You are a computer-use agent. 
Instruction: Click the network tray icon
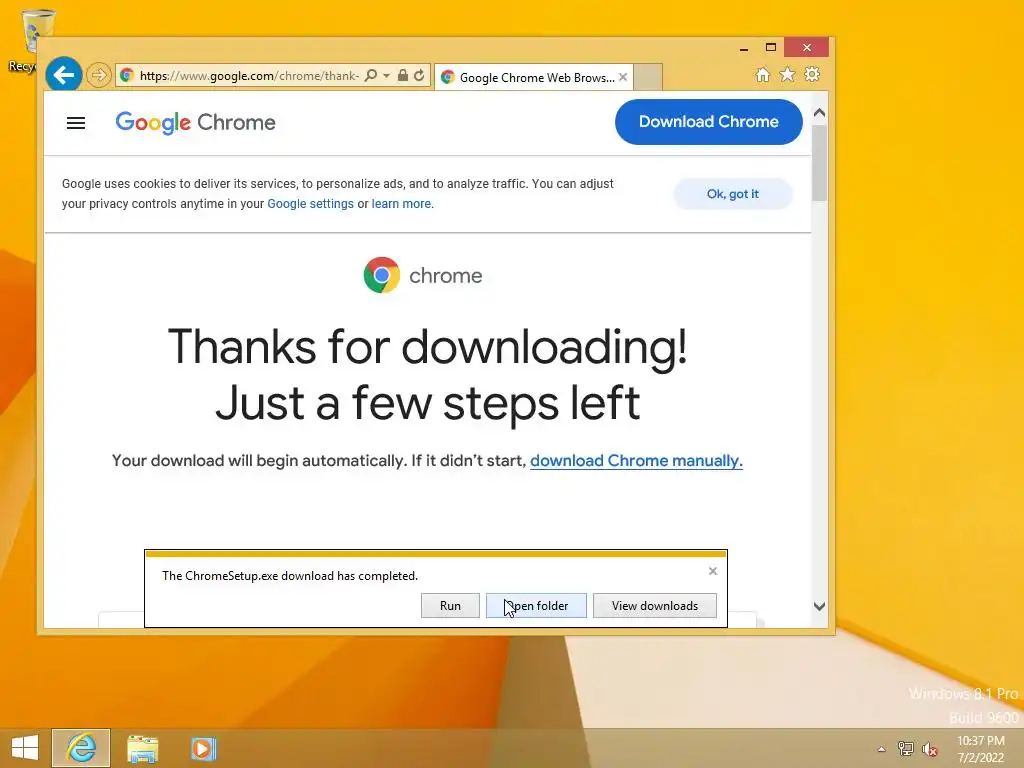(906, 749)
